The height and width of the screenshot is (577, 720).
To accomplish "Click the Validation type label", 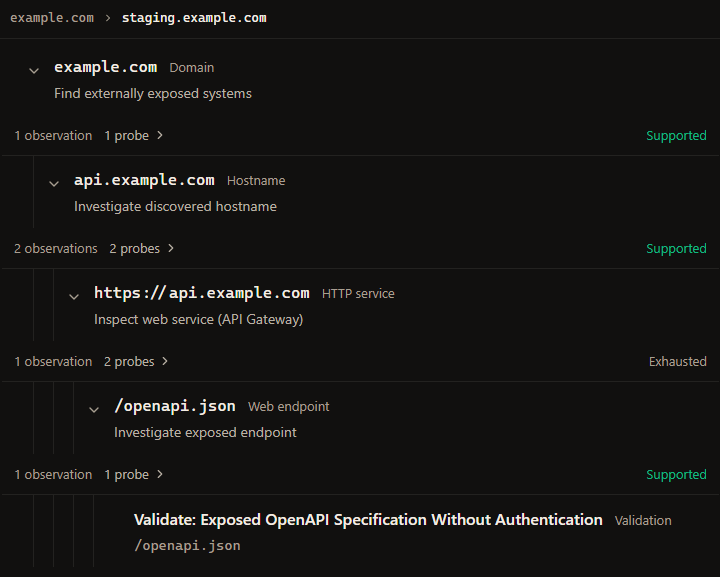I will click(643, 520).
